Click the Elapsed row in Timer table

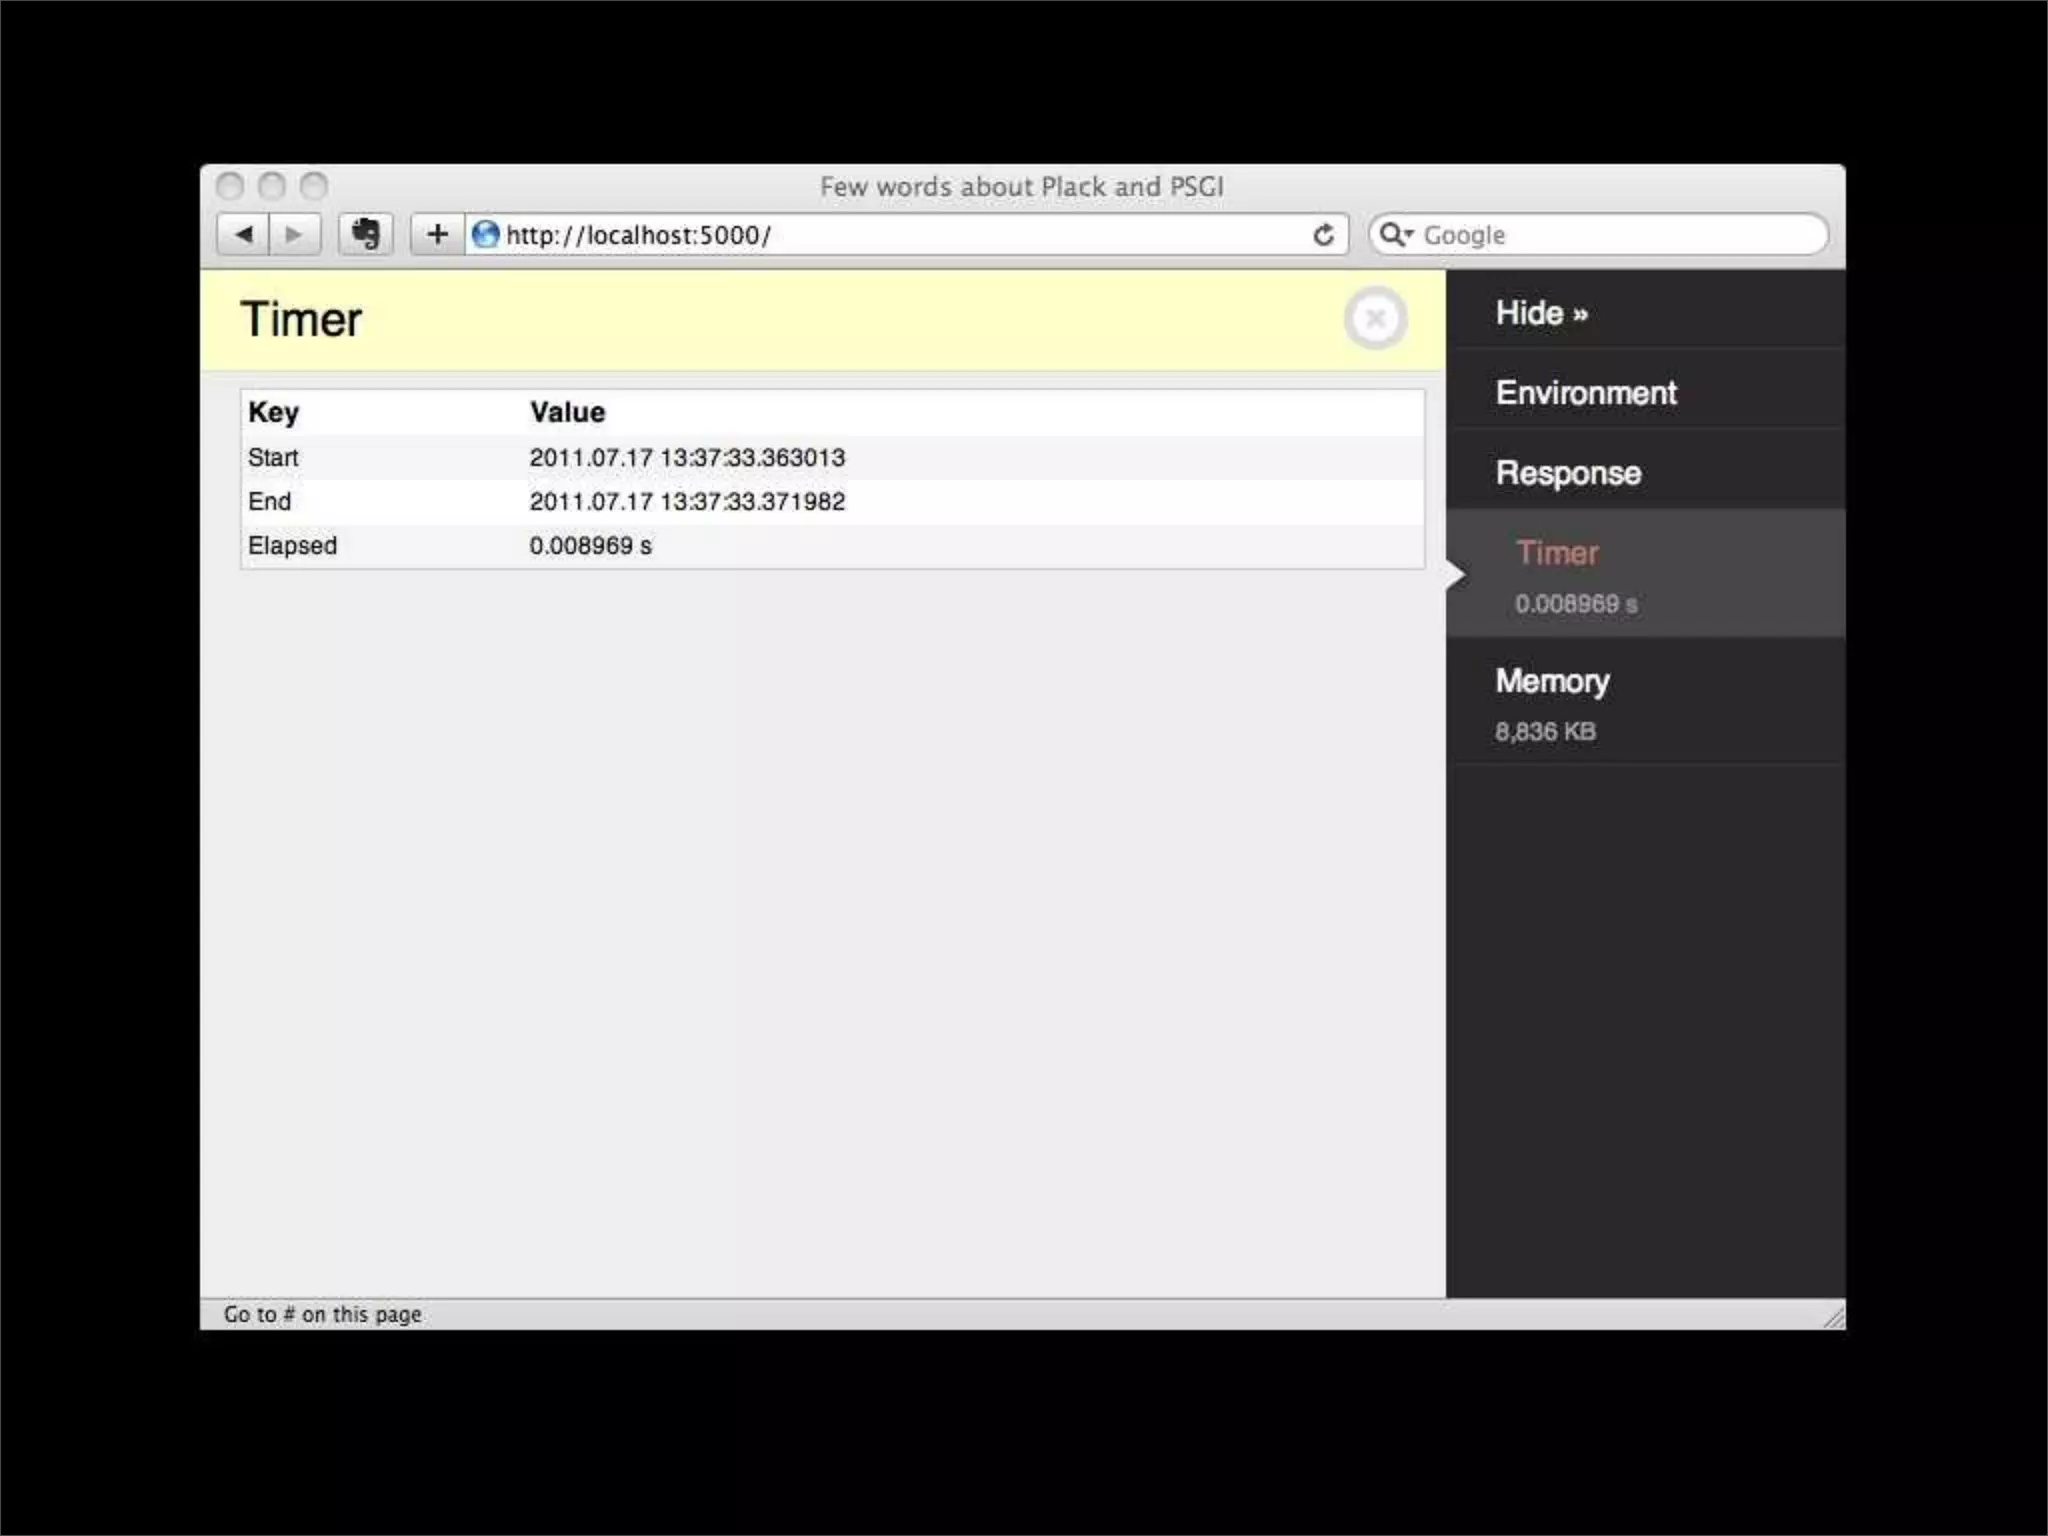point(292,546)
